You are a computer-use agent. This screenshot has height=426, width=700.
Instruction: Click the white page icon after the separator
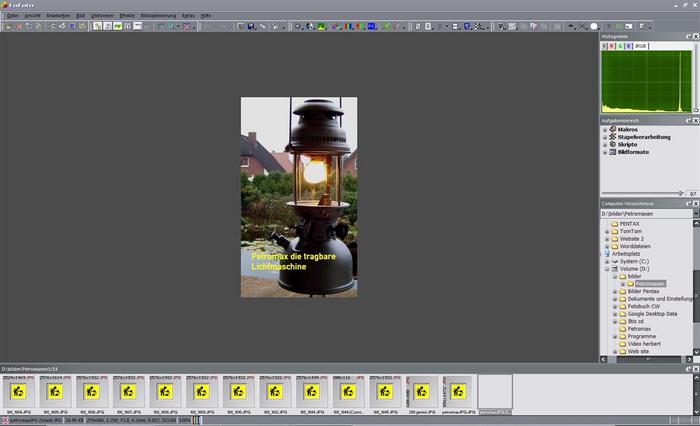(418, 27)
